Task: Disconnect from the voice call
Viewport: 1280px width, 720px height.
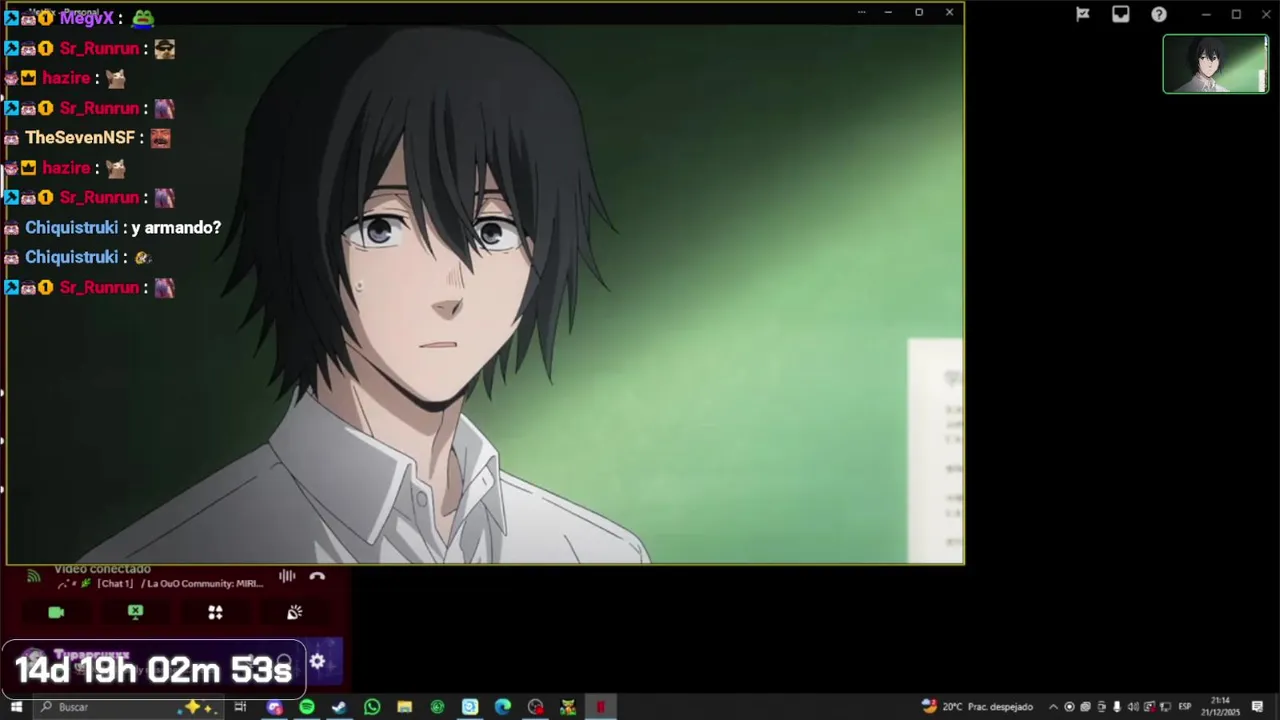Action: (317, 576)
